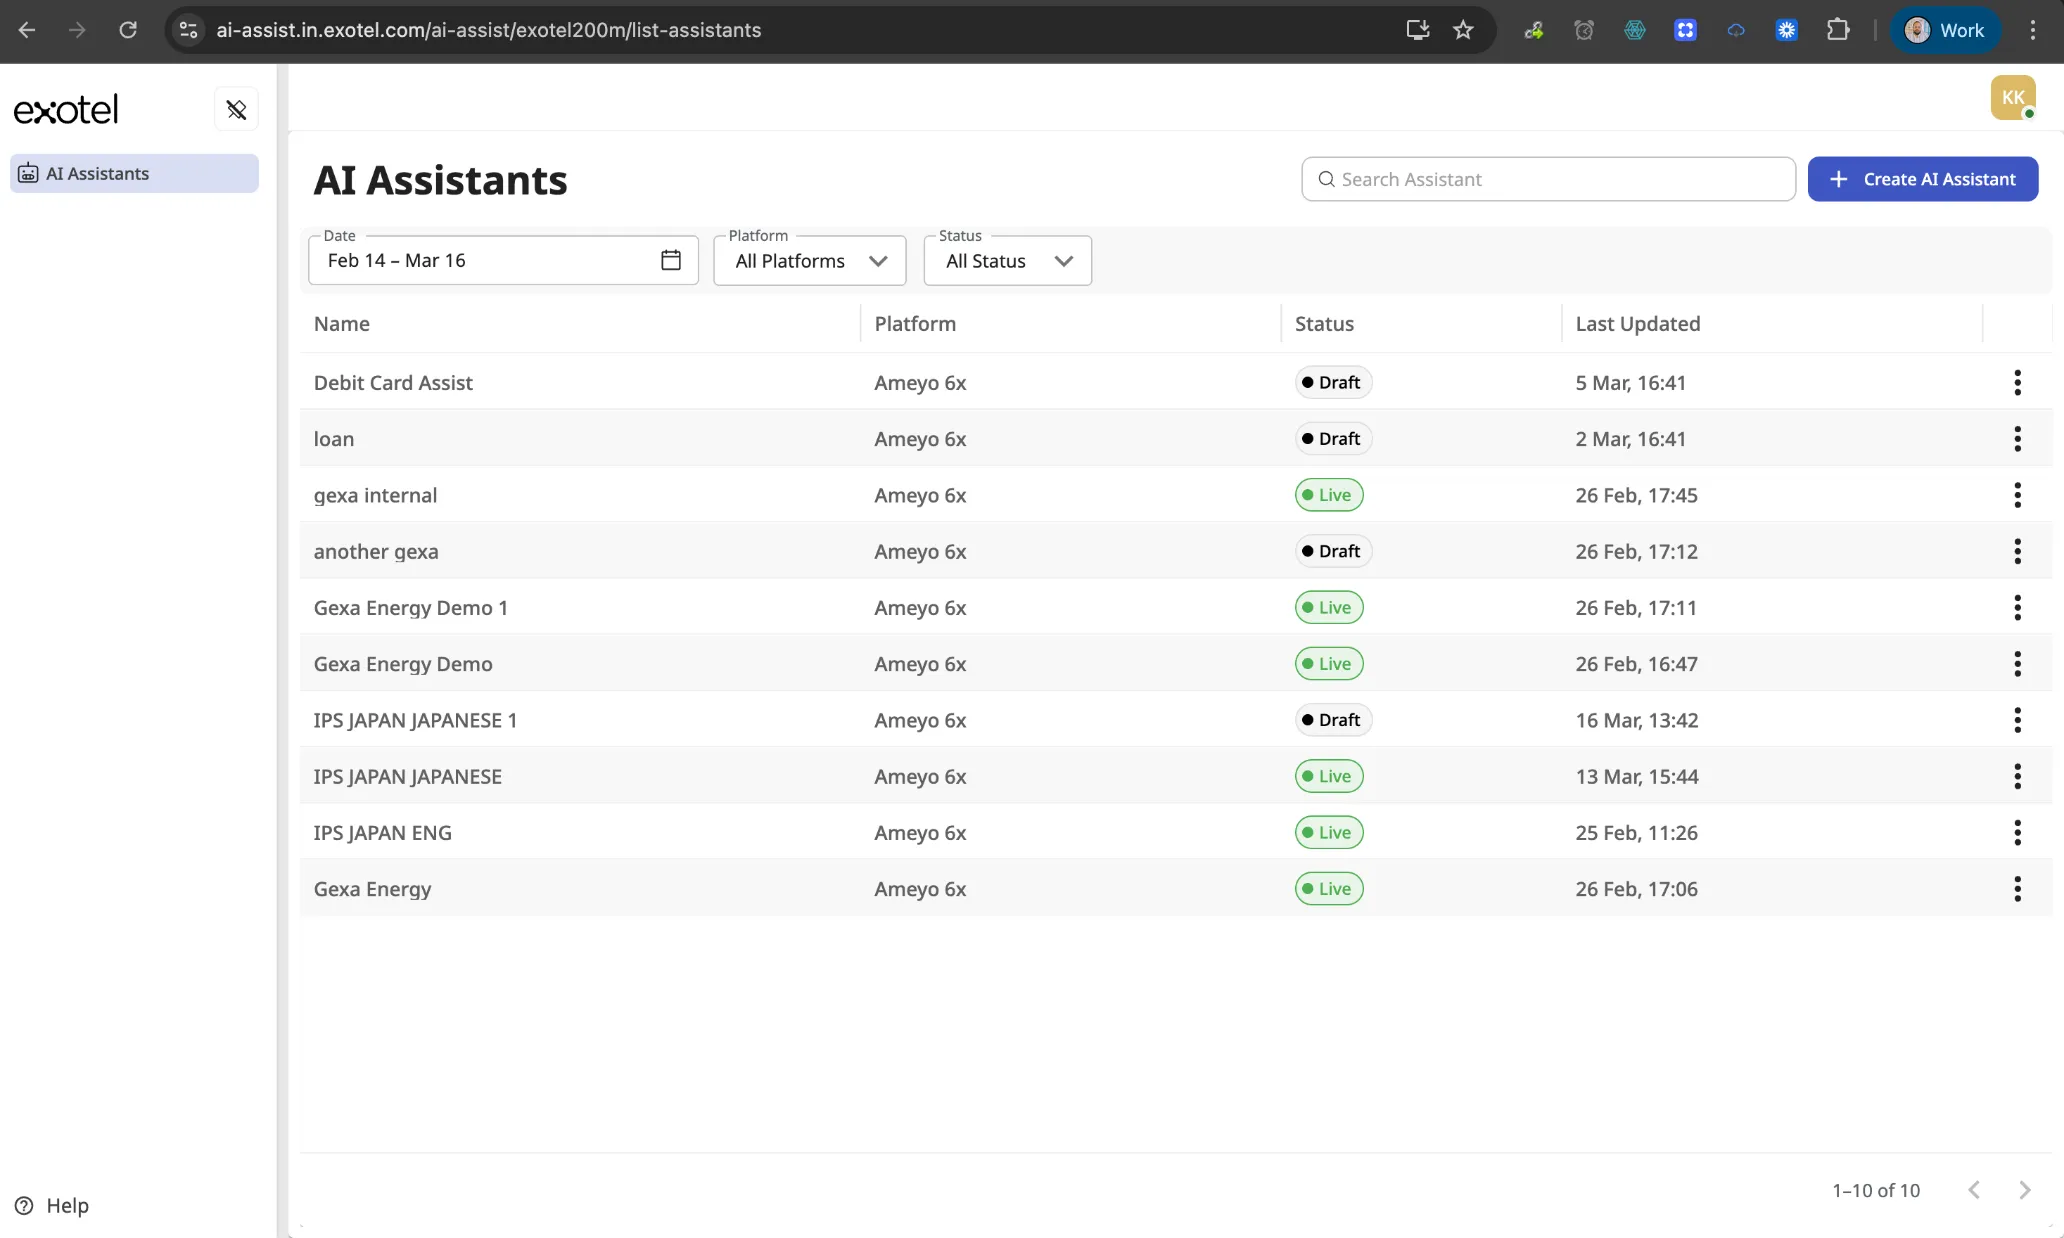
Task: Open actions menu for IPS JAPAN JAPANESE 1
Action: (2017, 720)
